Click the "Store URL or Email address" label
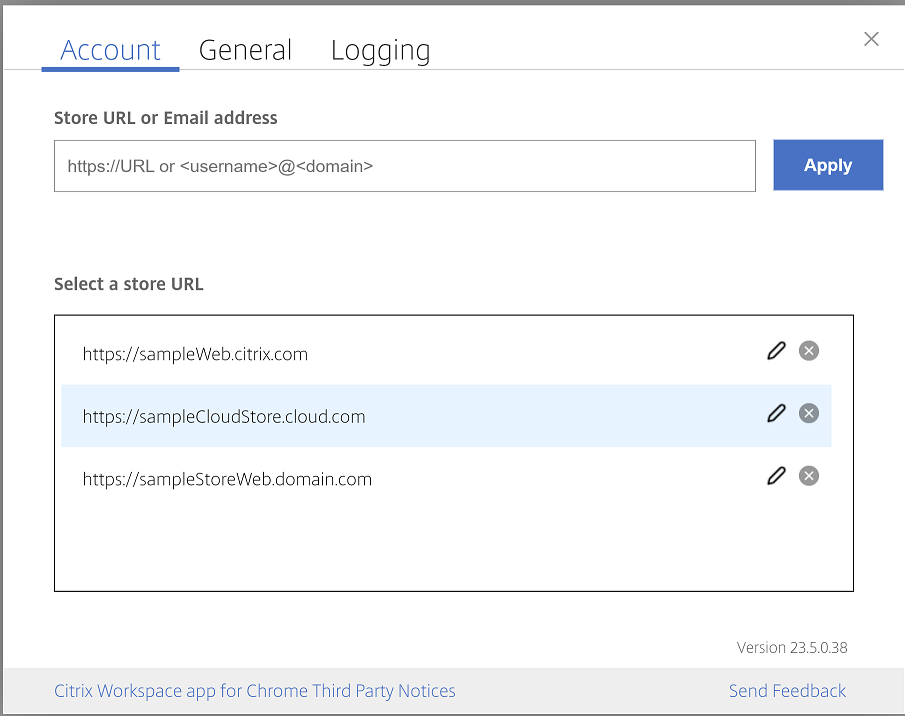 [x=166, y=118]
